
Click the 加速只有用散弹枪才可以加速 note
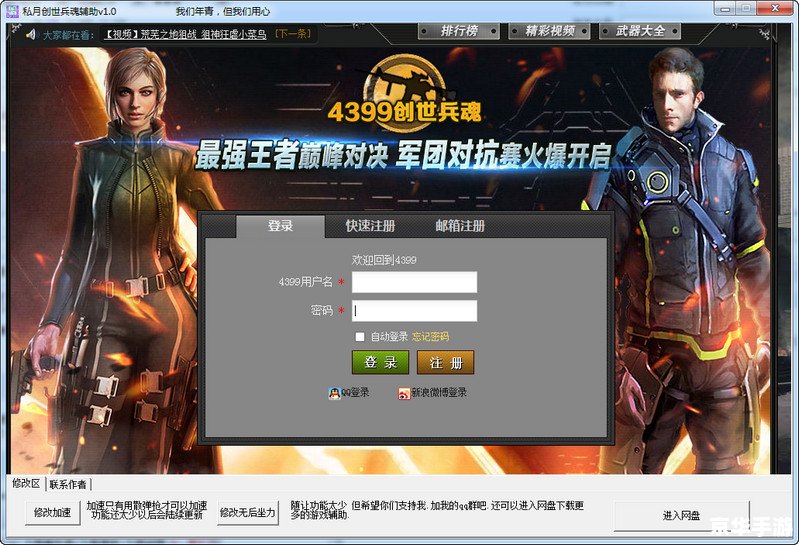click(147, 510)
